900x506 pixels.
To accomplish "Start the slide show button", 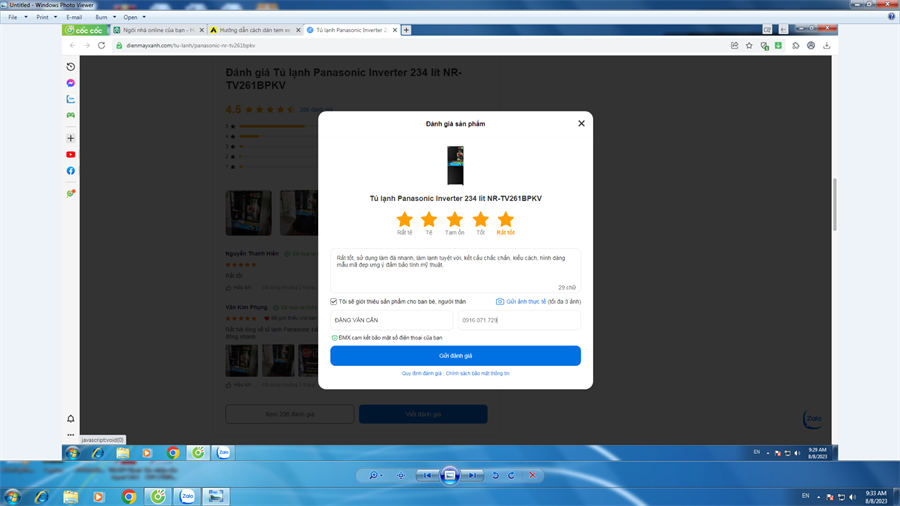I will (450, 475).
